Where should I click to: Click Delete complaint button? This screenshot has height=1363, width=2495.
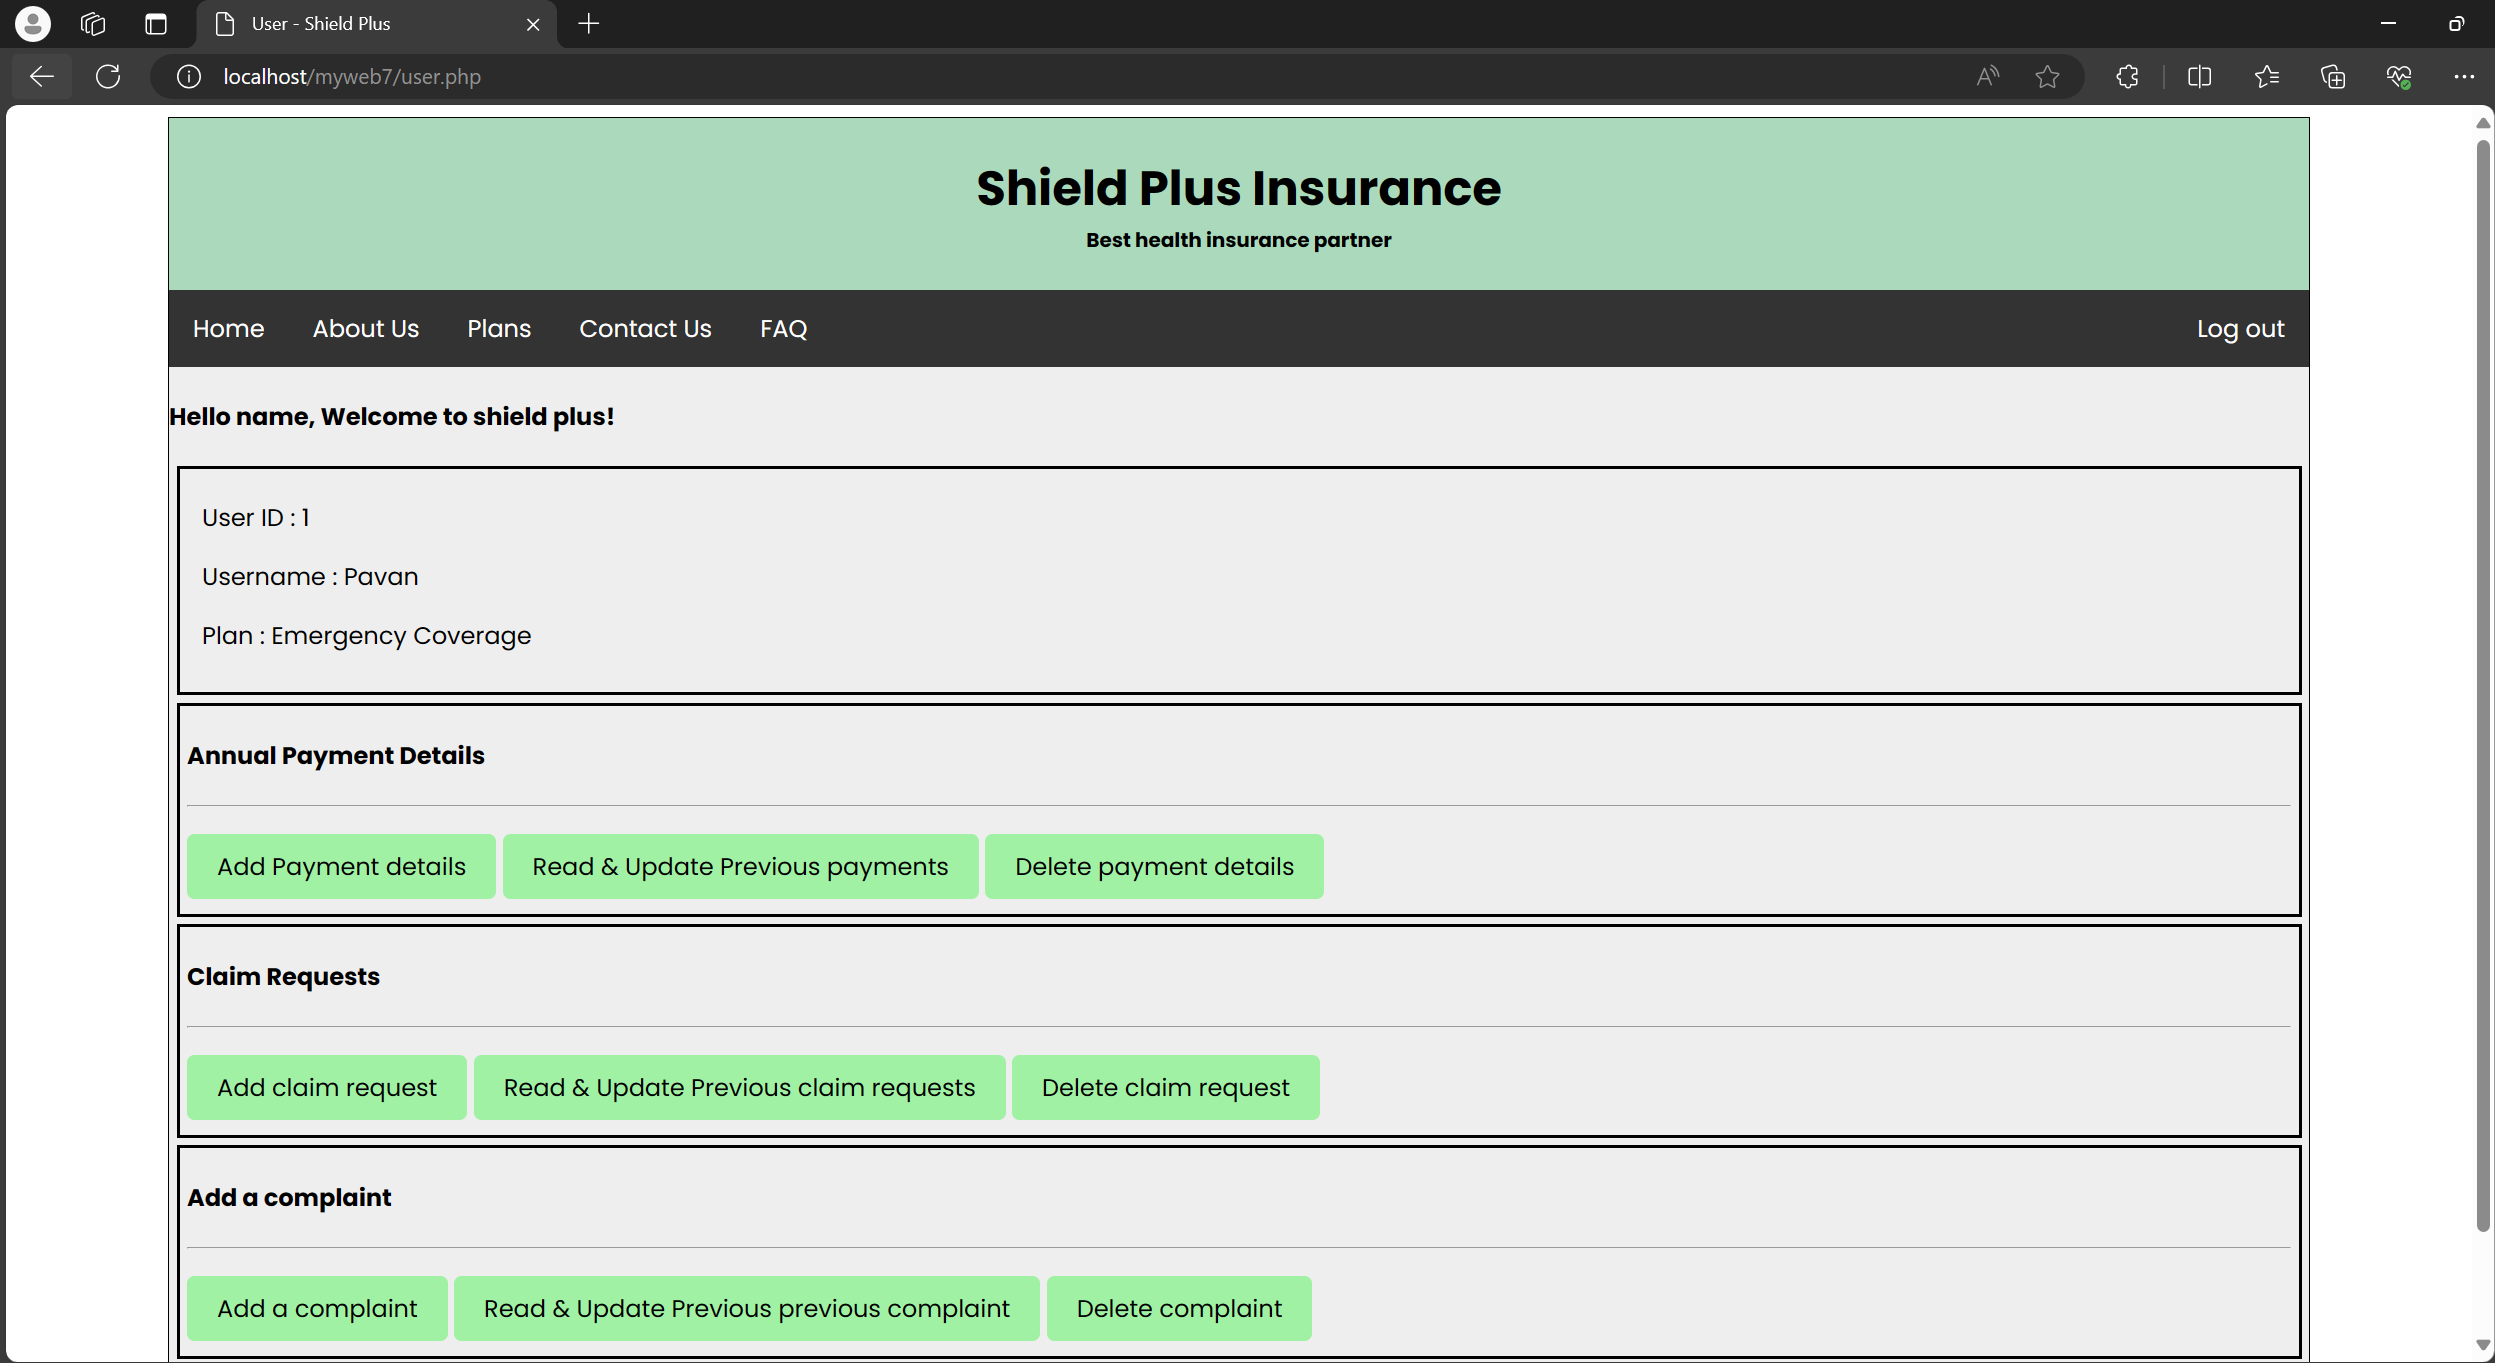[1179, 1308]
